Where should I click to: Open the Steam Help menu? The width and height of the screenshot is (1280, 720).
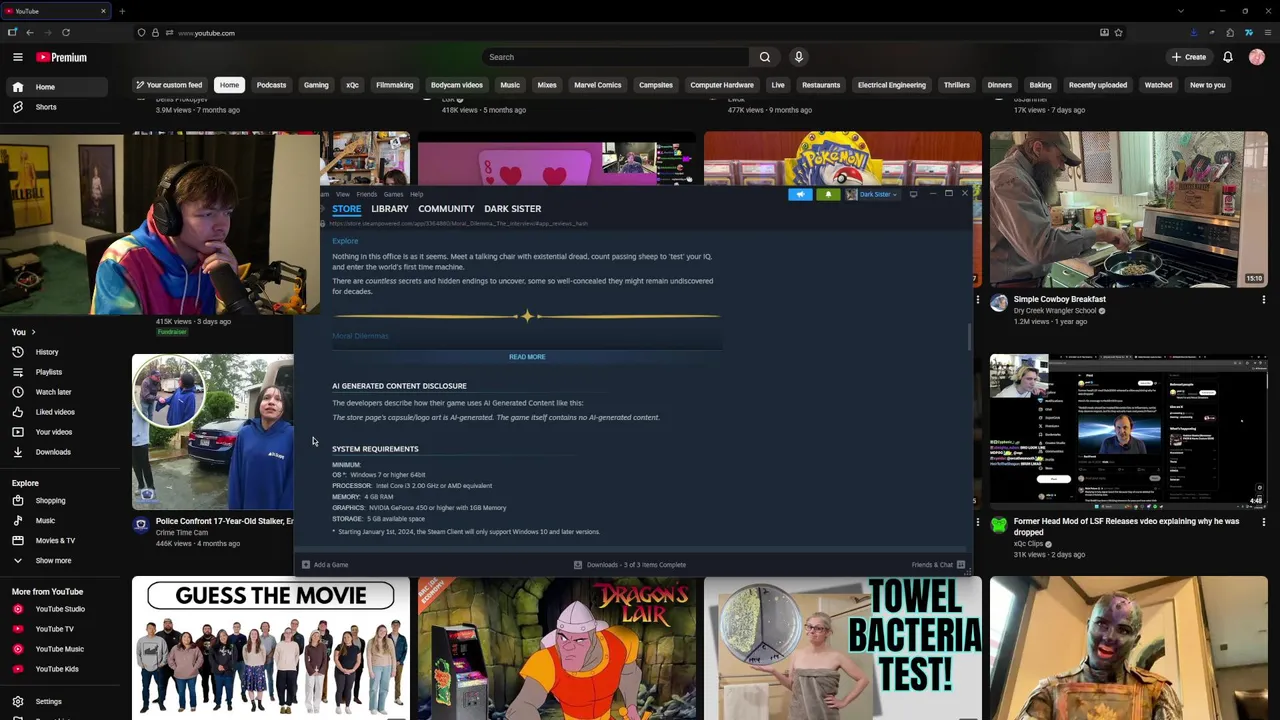click(x=416, y=194)
